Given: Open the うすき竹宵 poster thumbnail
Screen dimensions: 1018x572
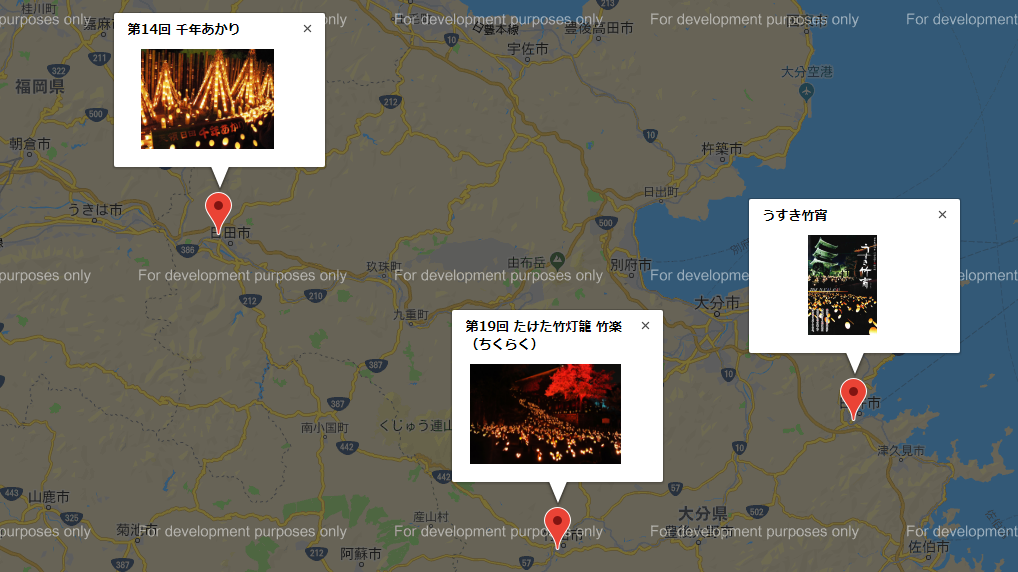Looking at the screenshot, I should point(842,285).
